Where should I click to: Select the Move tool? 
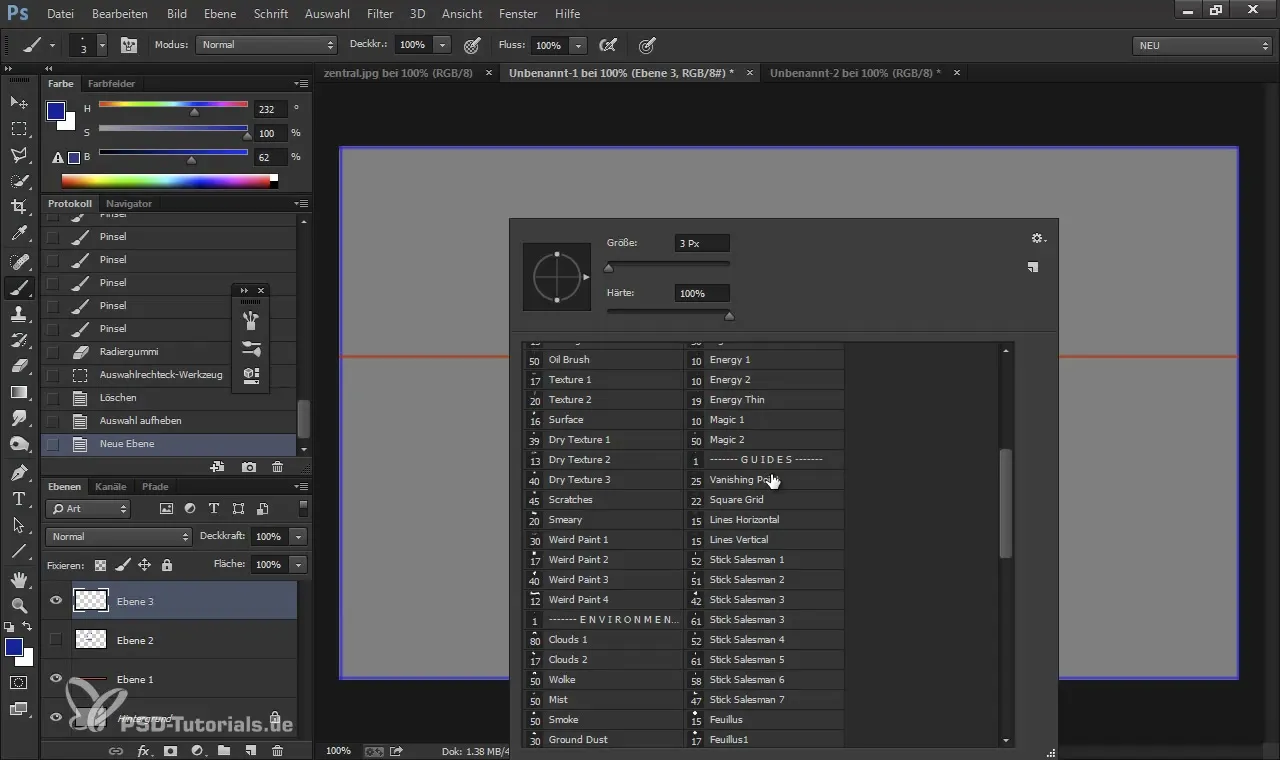[x=19, y=103]
